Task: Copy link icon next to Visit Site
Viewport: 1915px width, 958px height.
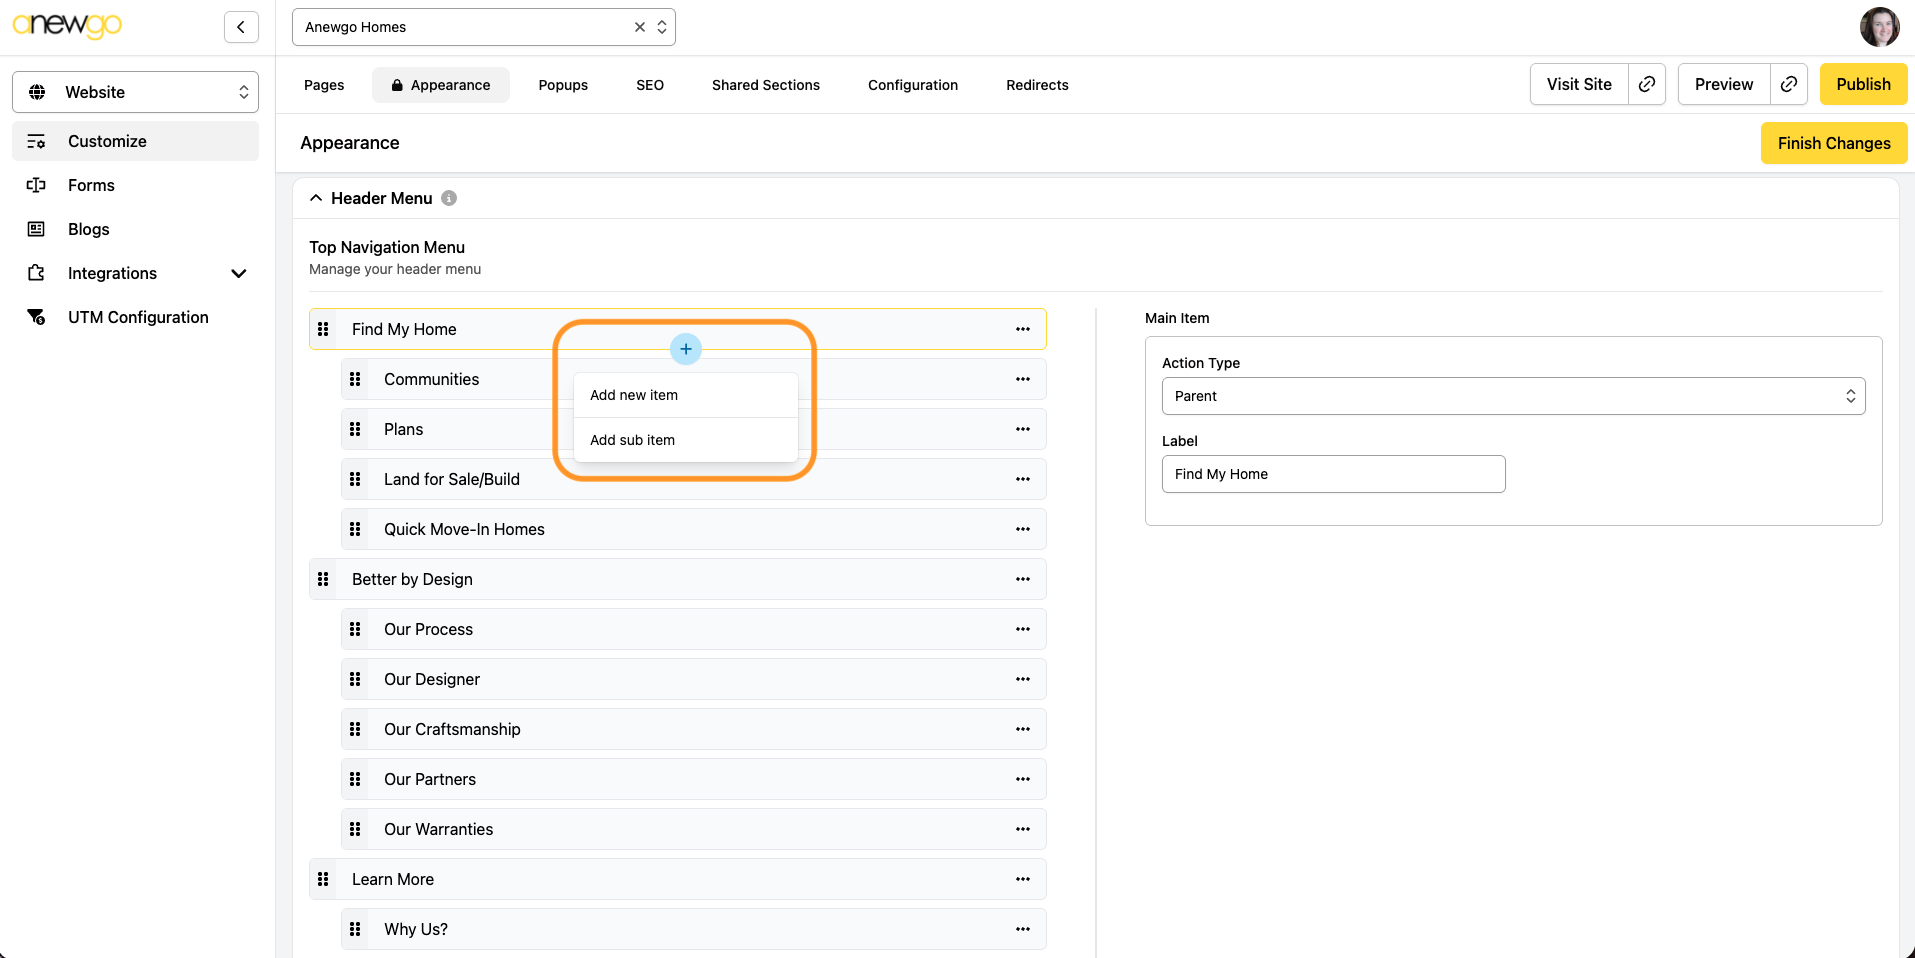Action: click(1646, 84)
